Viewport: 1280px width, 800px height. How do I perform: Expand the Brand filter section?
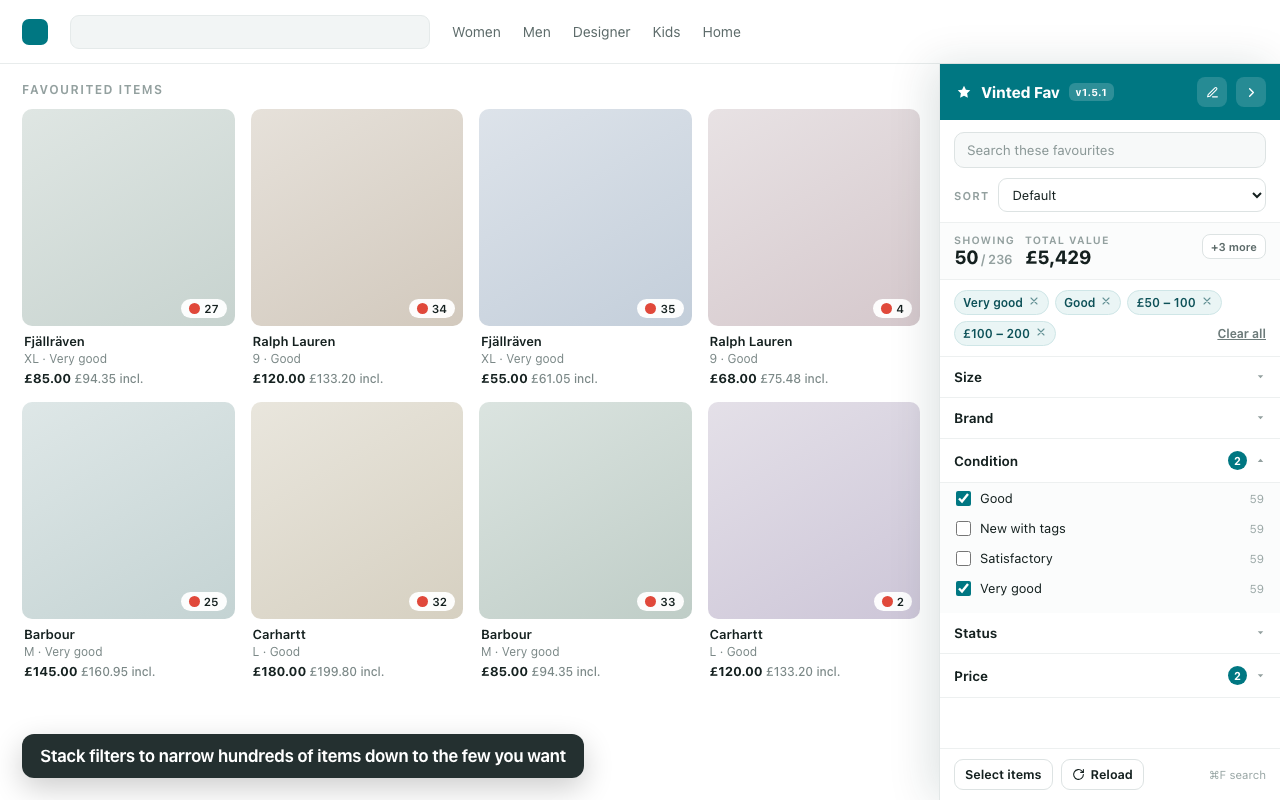tap(1110, 418)
